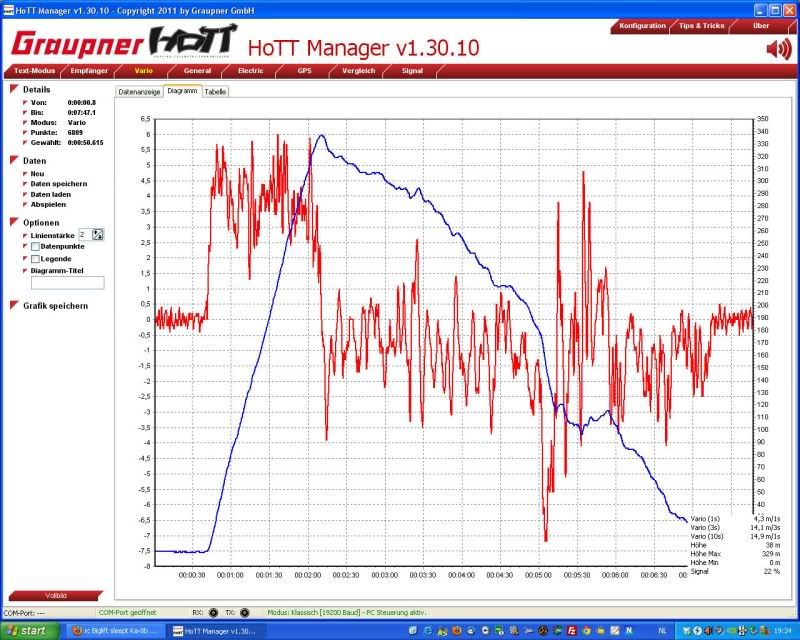Enable the Datenpunkte checkbox

[x=35, y=247]
